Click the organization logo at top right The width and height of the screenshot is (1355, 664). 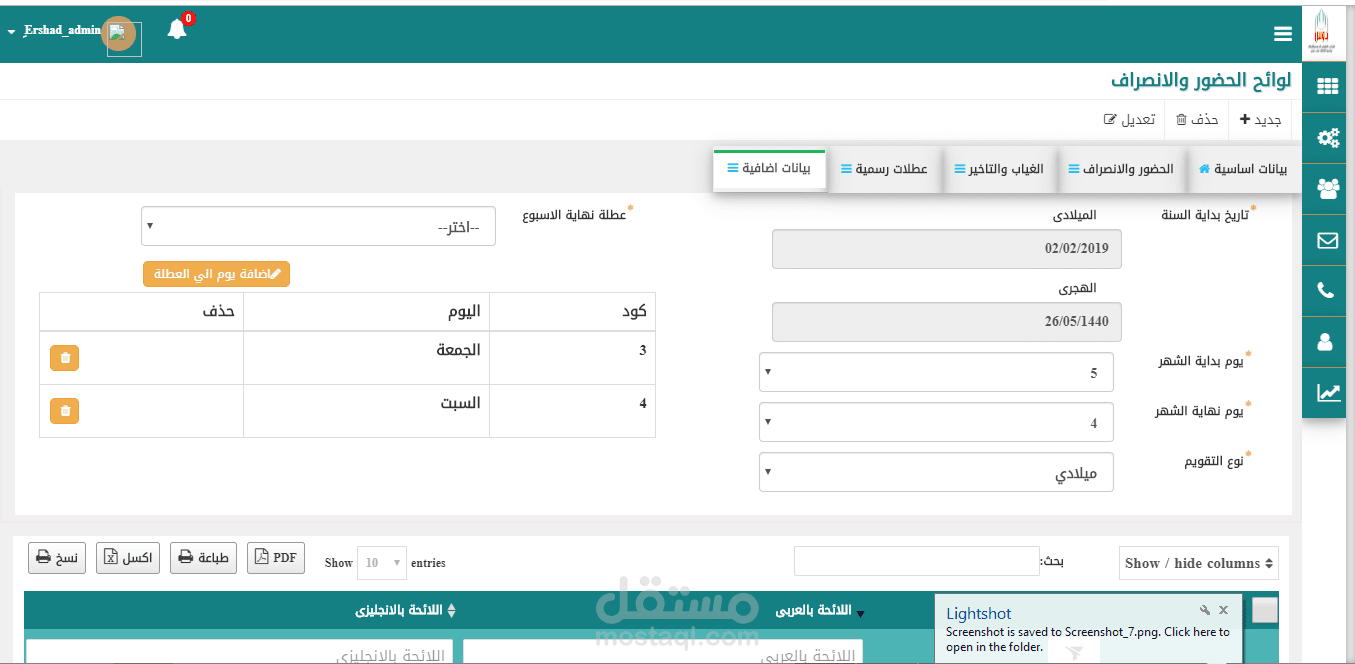pos(1323,34)
